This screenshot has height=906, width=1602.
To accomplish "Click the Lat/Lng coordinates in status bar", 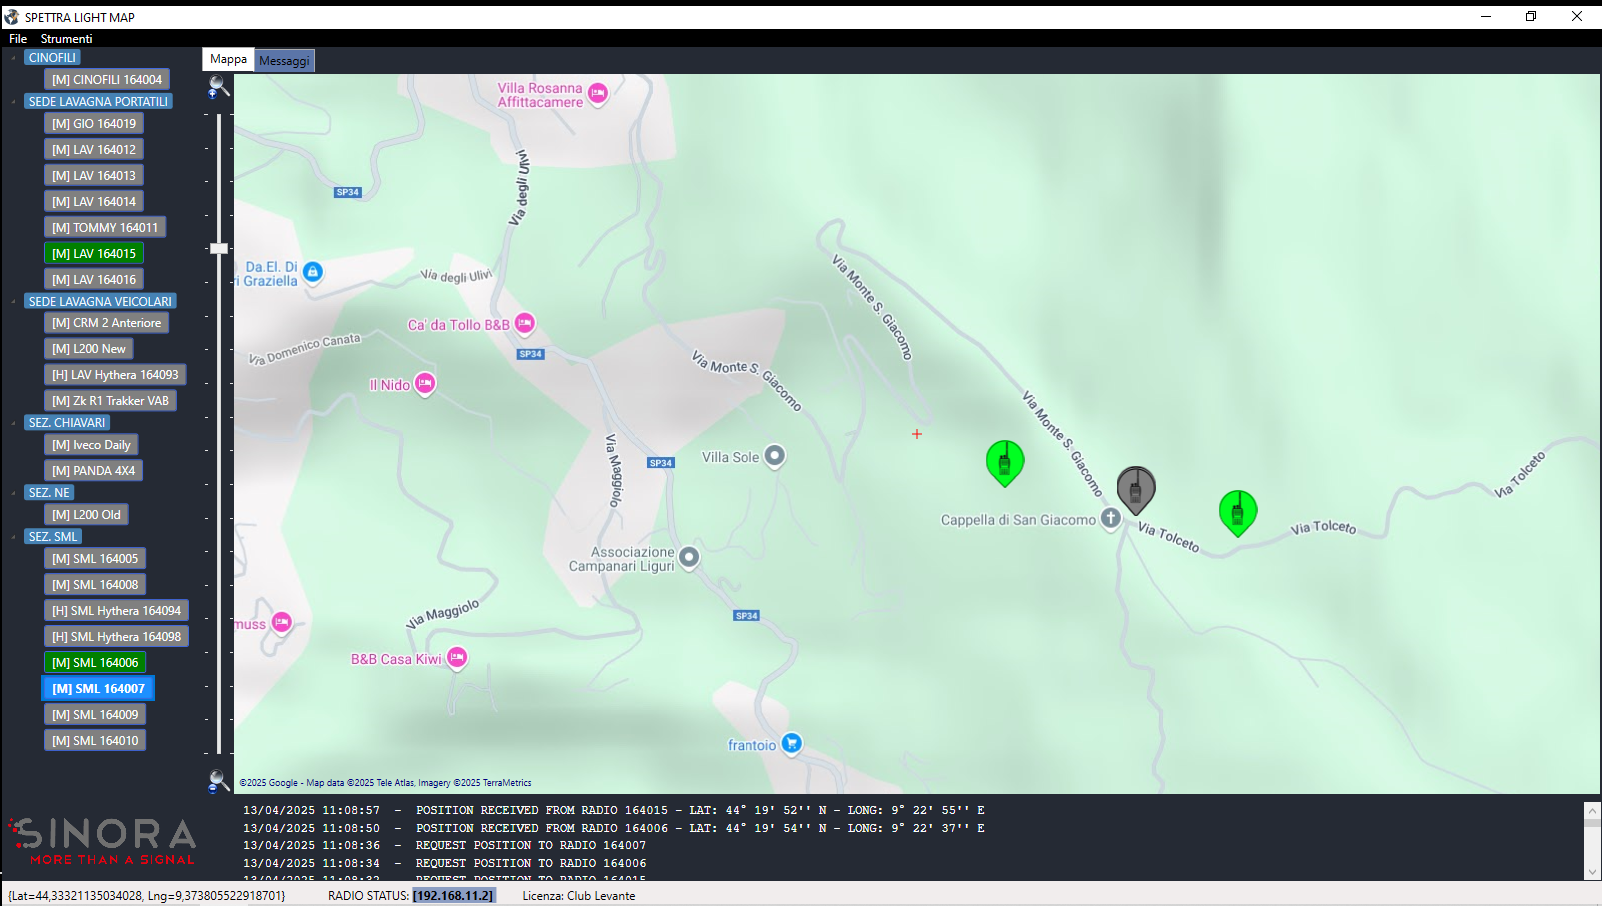I will coord(147,896).
